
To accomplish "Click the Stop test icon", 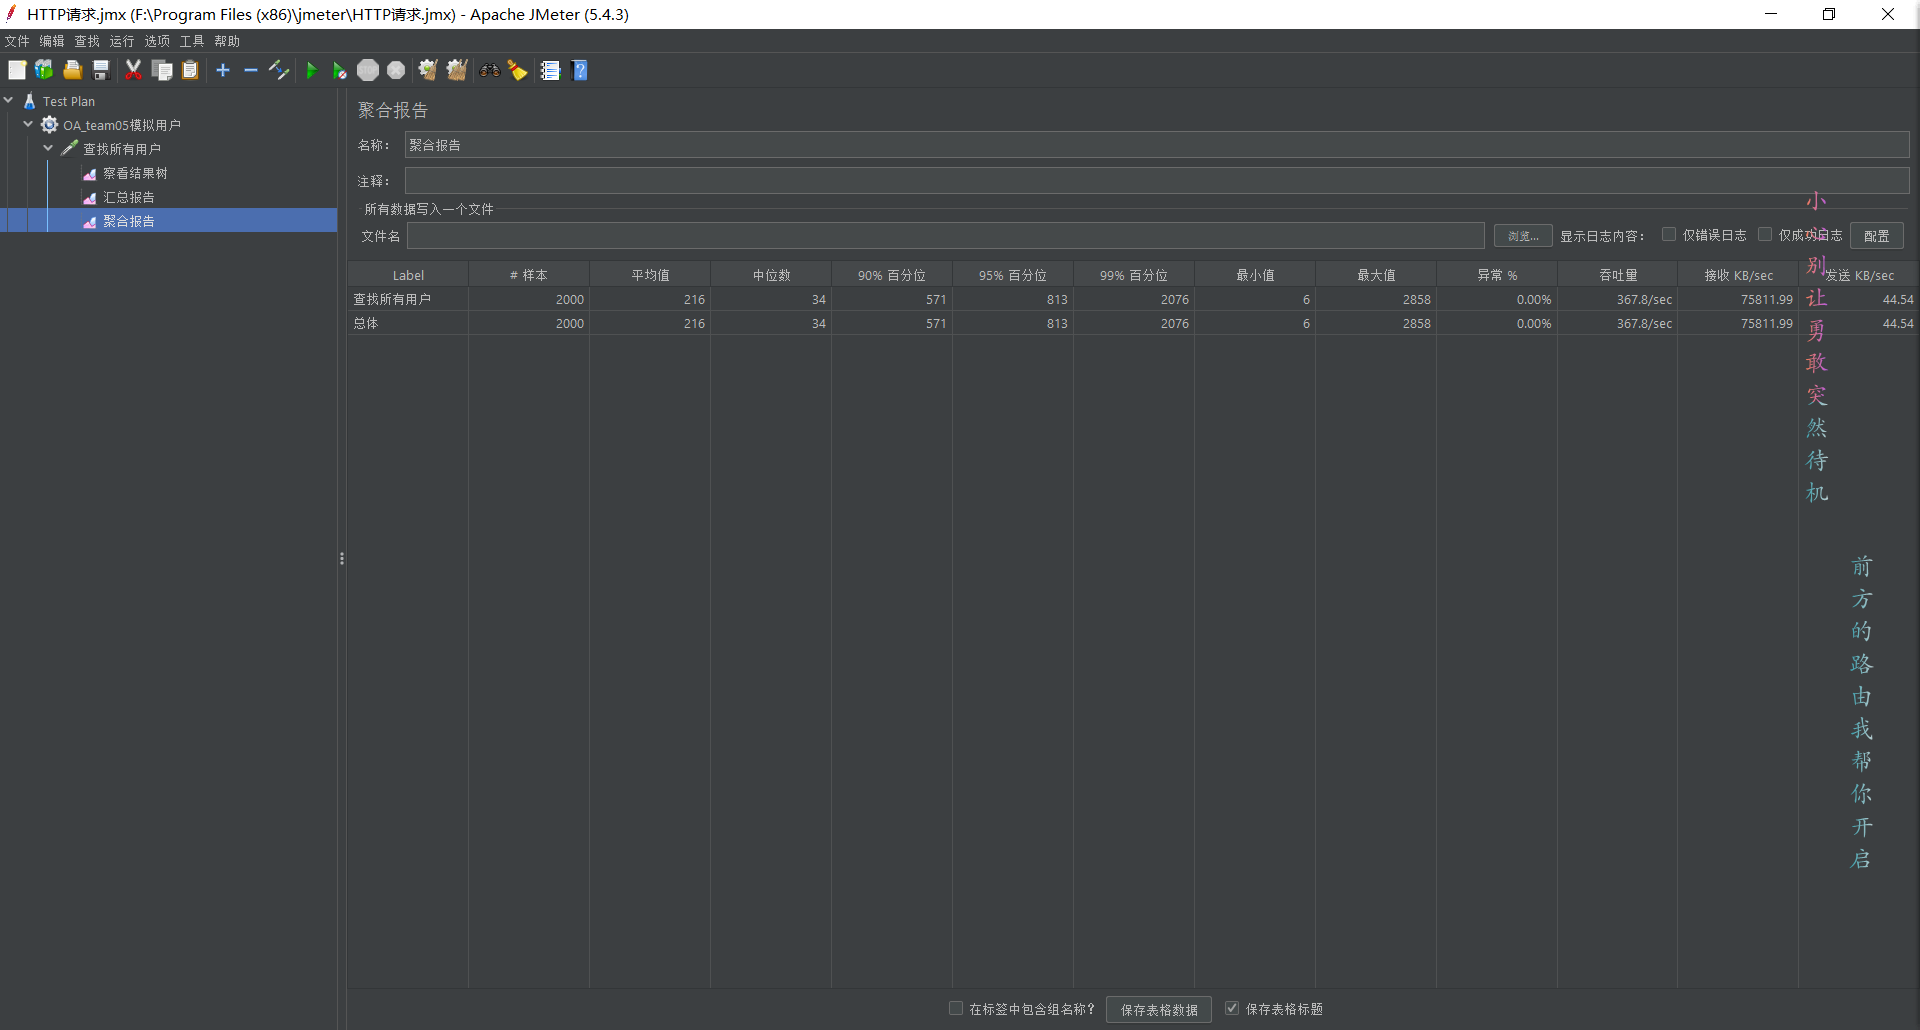I will 368,70.
